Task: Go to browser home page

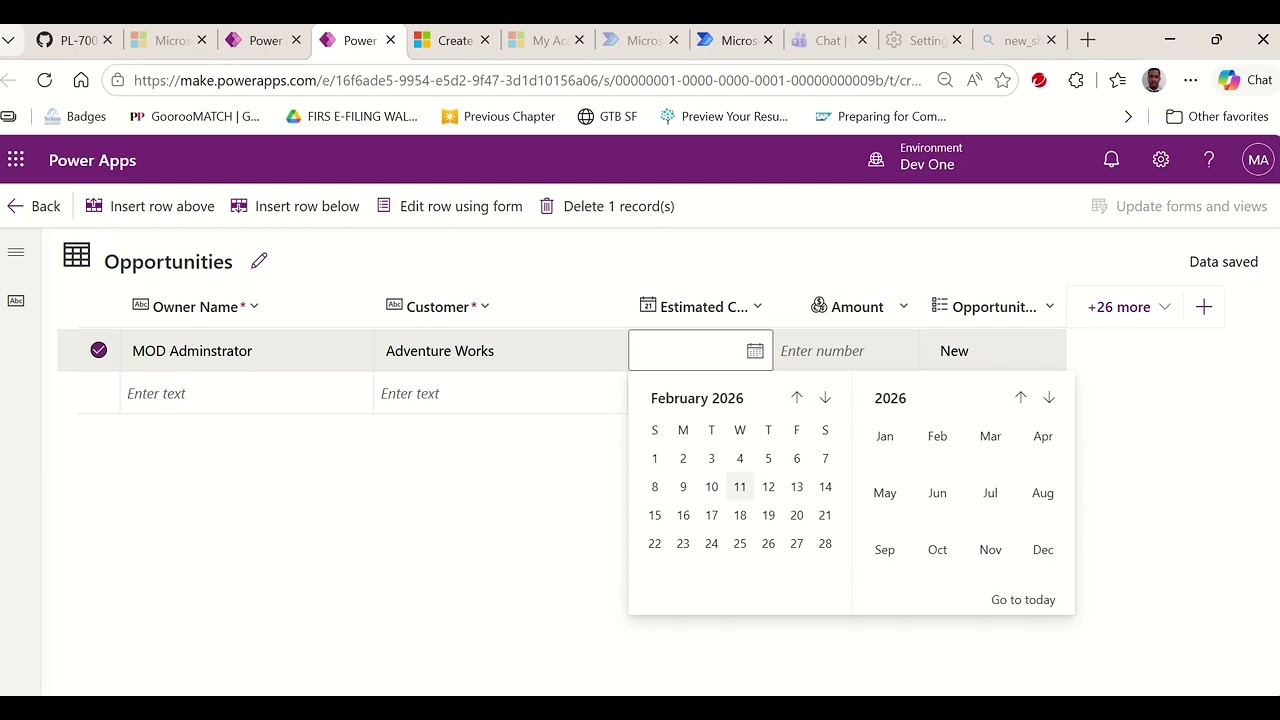Action: pyautogui.click(x=81, y=80)
